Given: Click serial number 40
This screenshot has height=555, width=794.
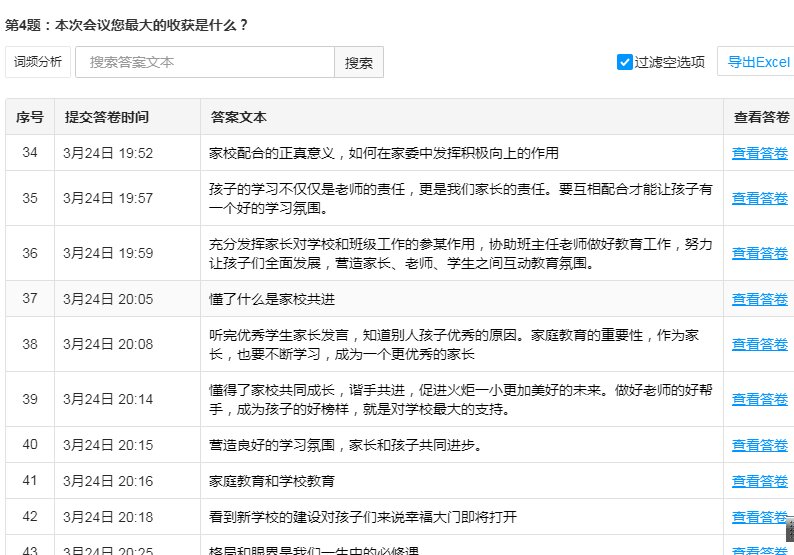Looking at the screenshot, I should click(30, 444).
